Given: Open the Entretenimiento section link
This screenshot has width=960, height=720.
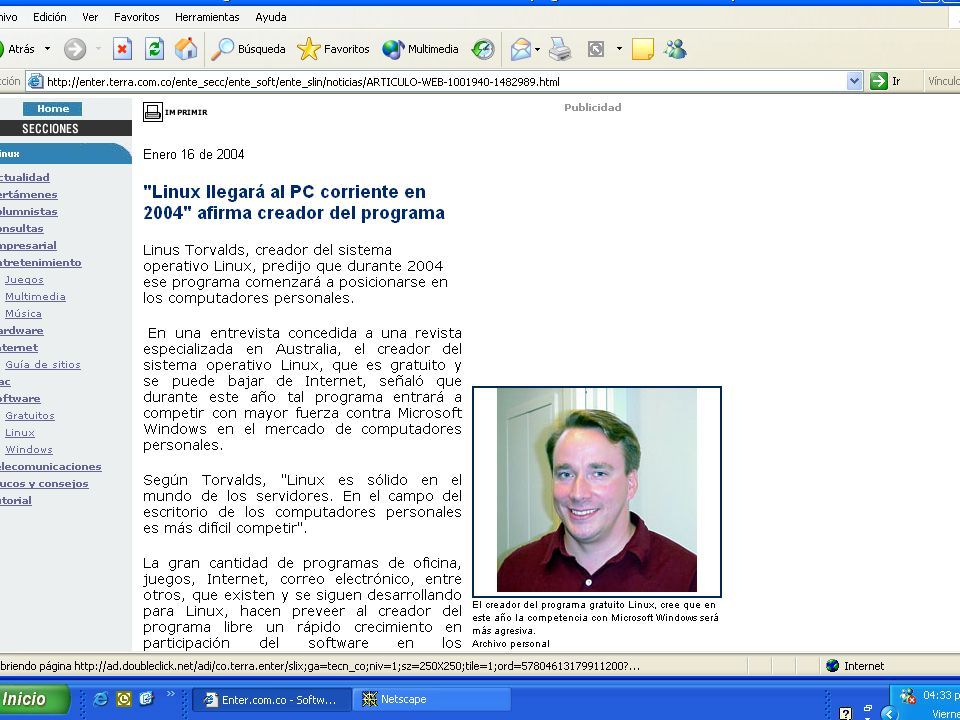Looking at the screenshot, I should 40,263.
